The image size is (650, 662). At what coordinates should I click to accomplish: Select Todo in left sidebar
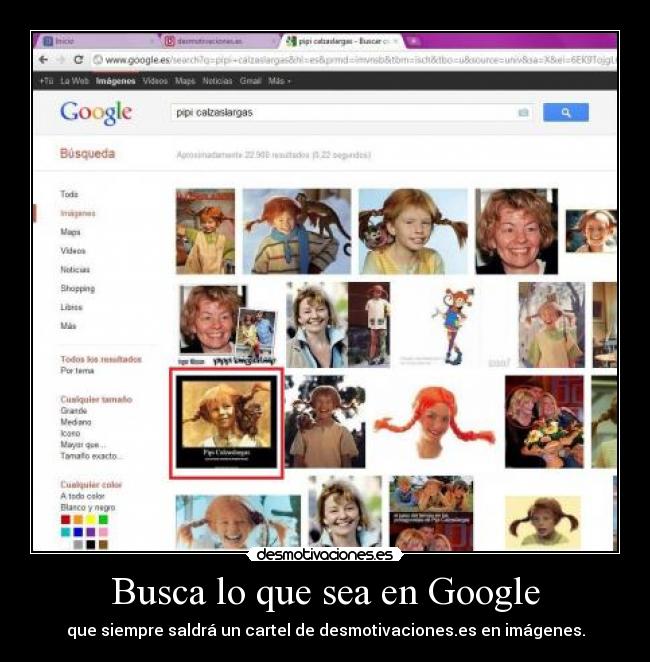[69, 194]
